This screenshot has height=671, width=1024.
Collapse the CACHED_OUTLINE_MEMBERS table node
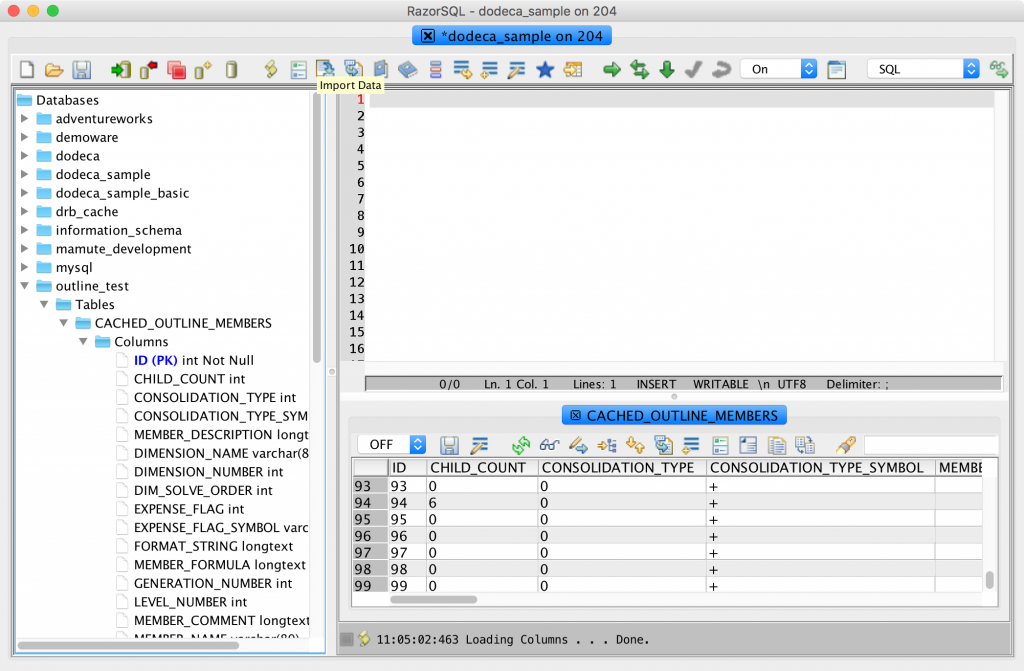tap(64, 323)
